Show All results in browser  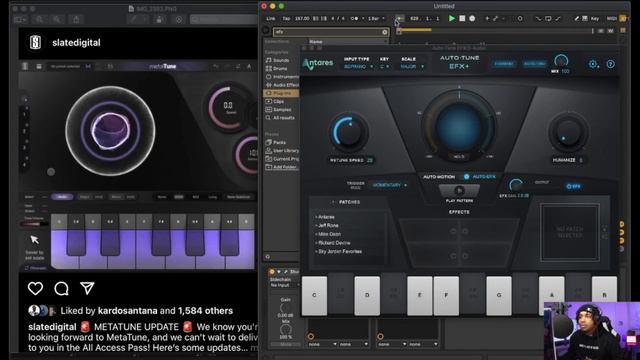tap(280, 118)
